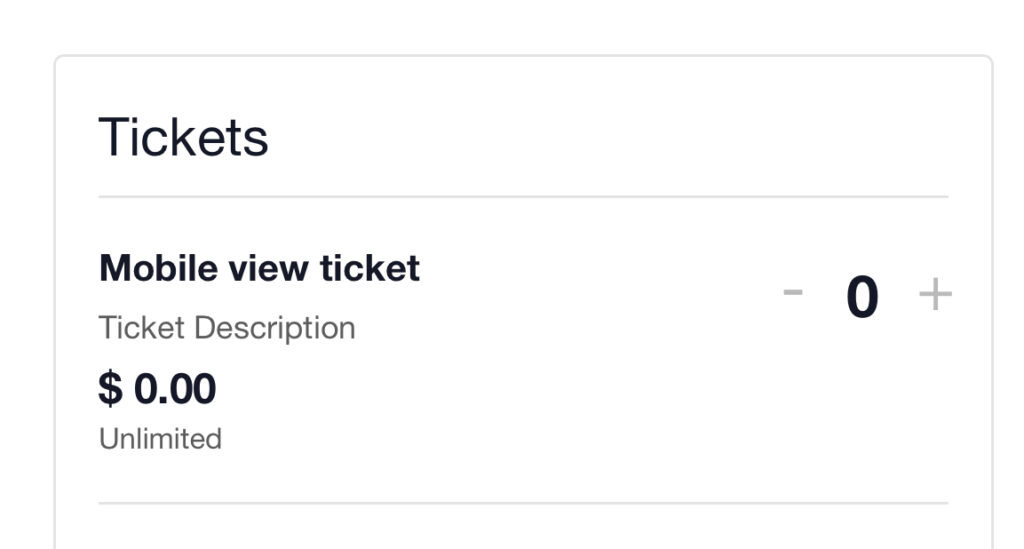
Task: Select the Tickets section heading
Action: tap(183, 137)
